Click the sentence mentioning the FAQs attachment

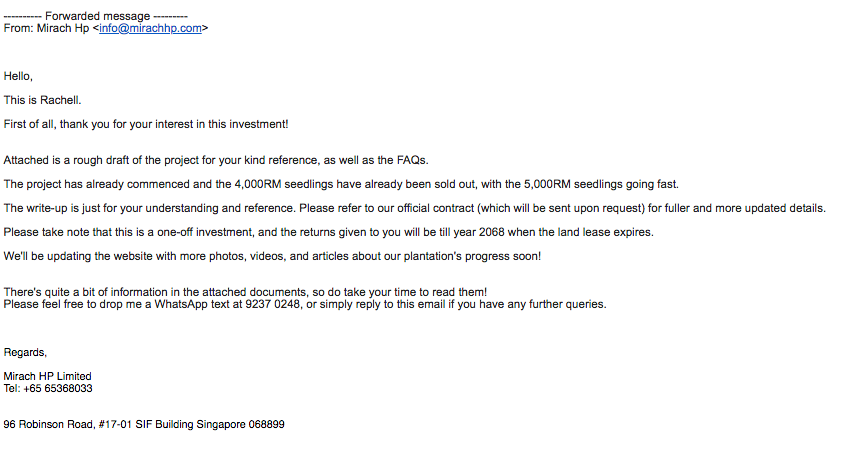[216, 160]
